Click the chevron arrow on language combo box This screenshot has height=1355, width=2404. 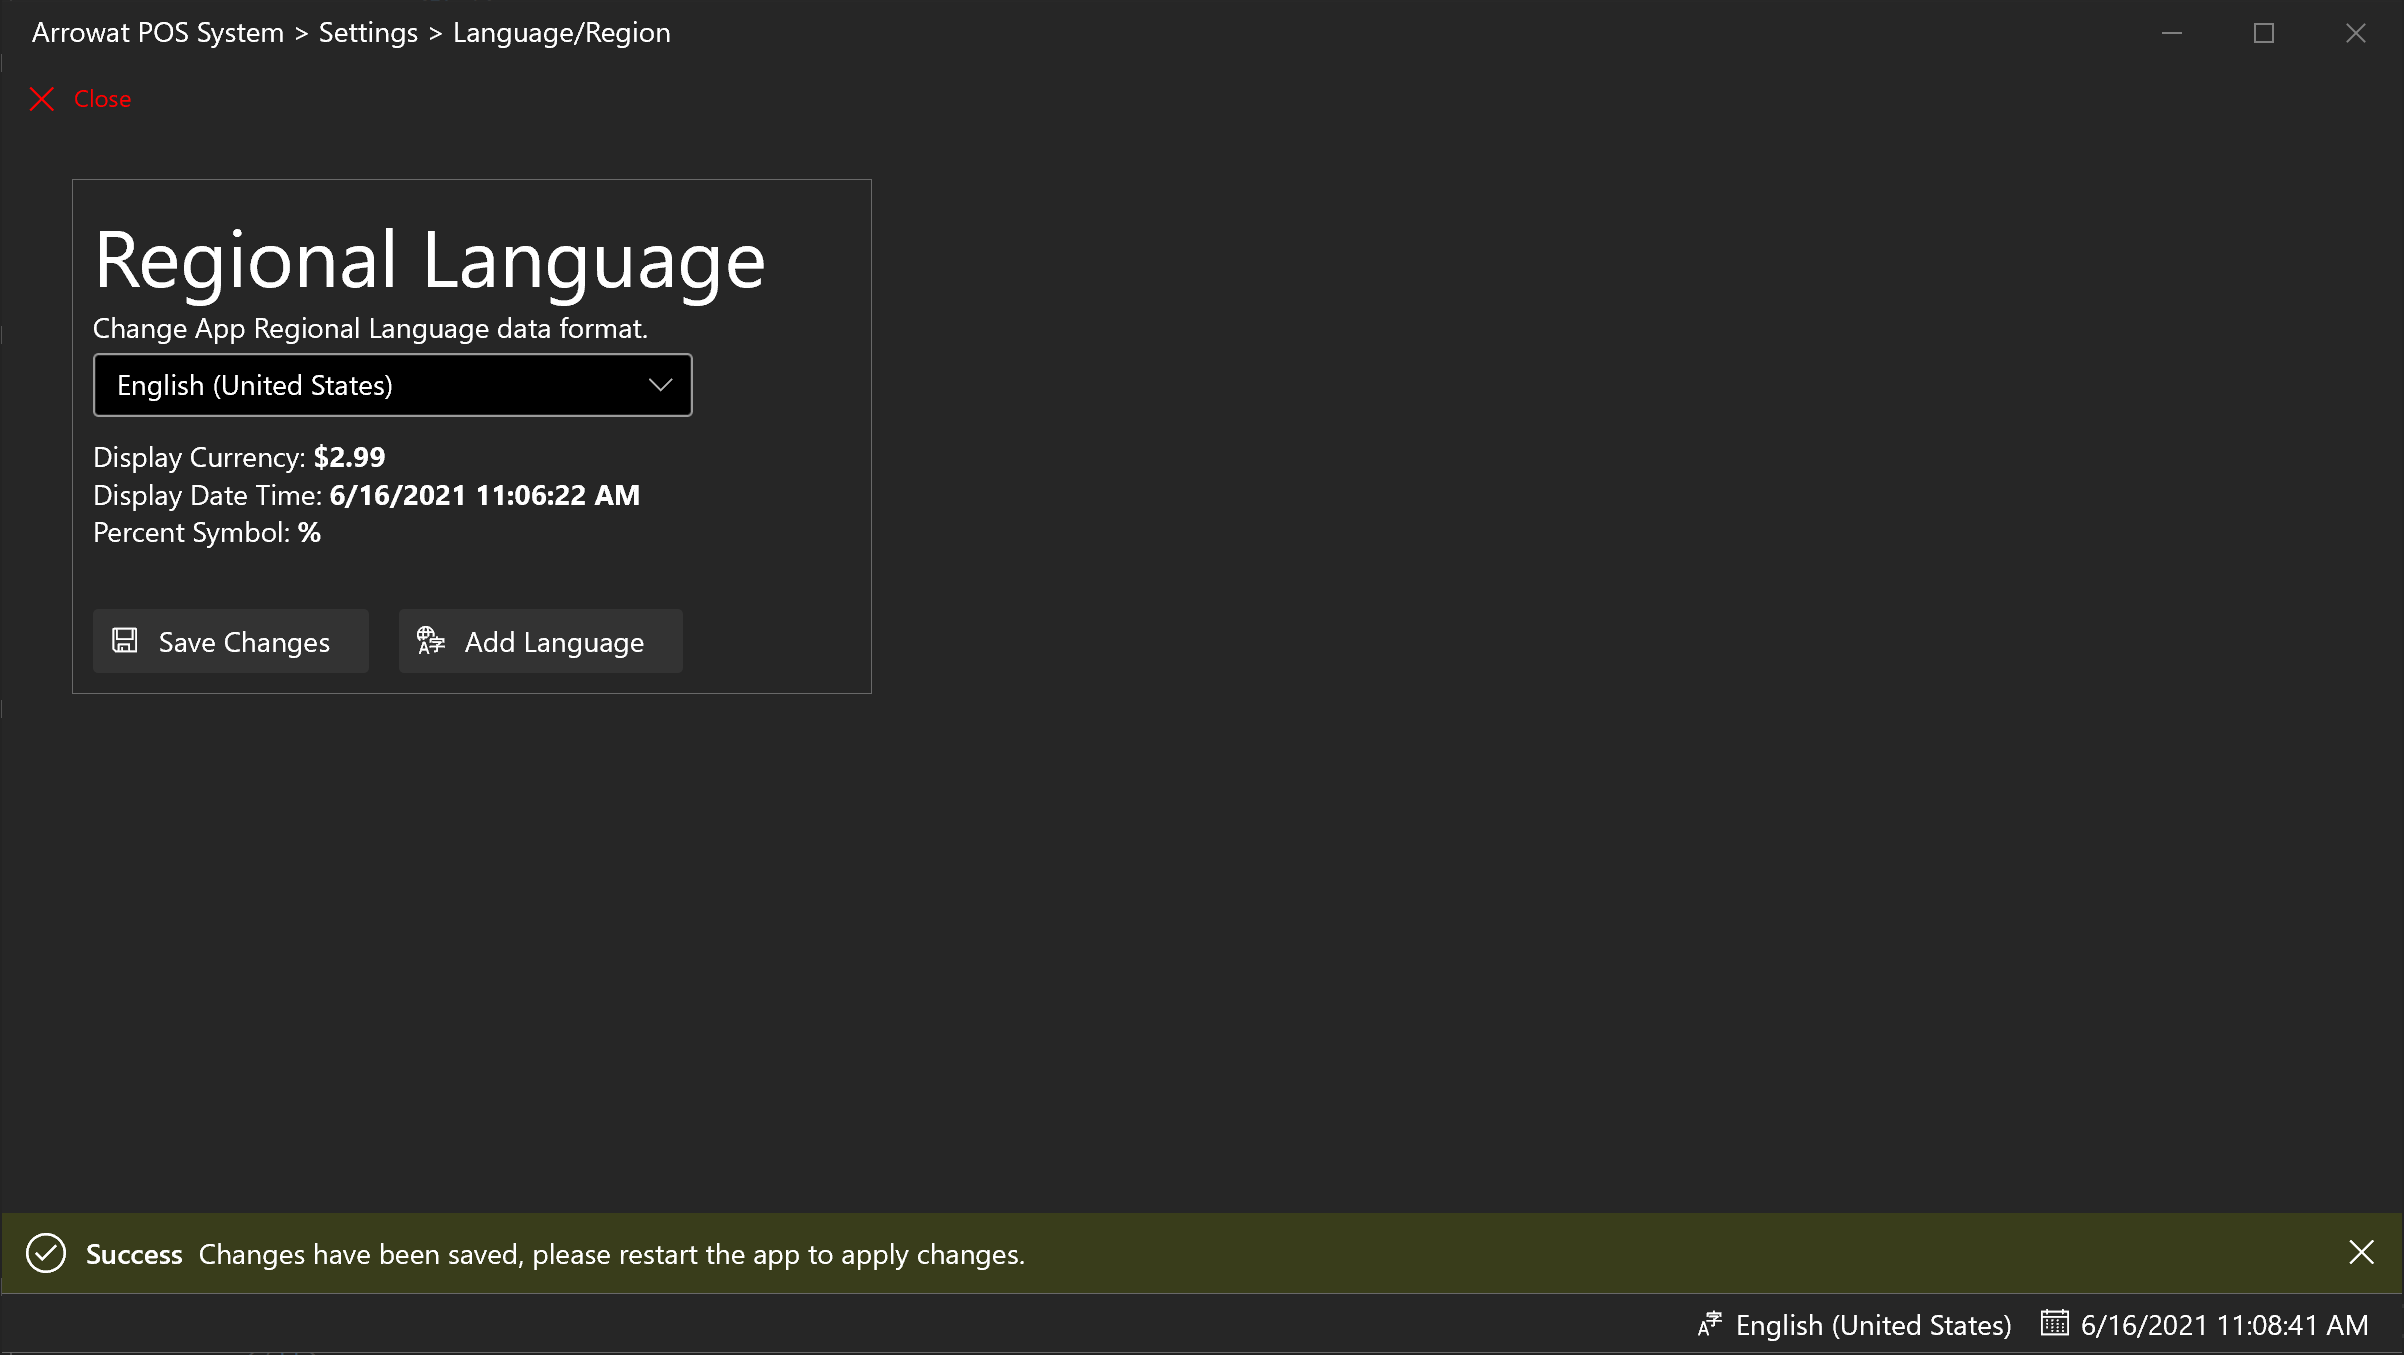click(x=660, y=385)
